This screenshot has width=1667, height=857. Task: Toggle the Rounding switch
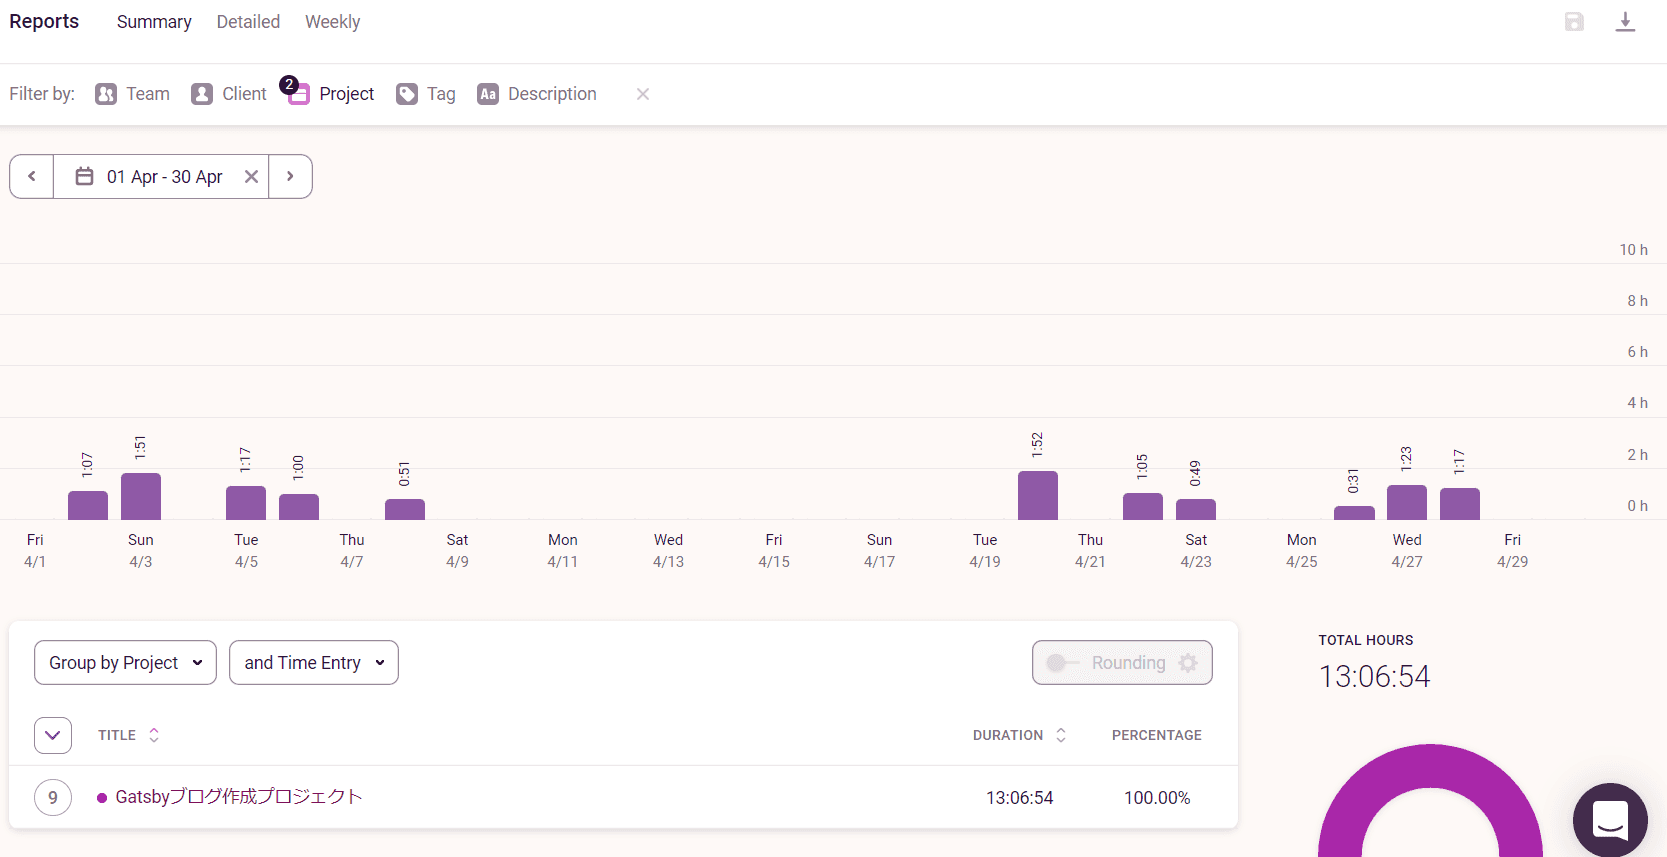click(1061, 663)
